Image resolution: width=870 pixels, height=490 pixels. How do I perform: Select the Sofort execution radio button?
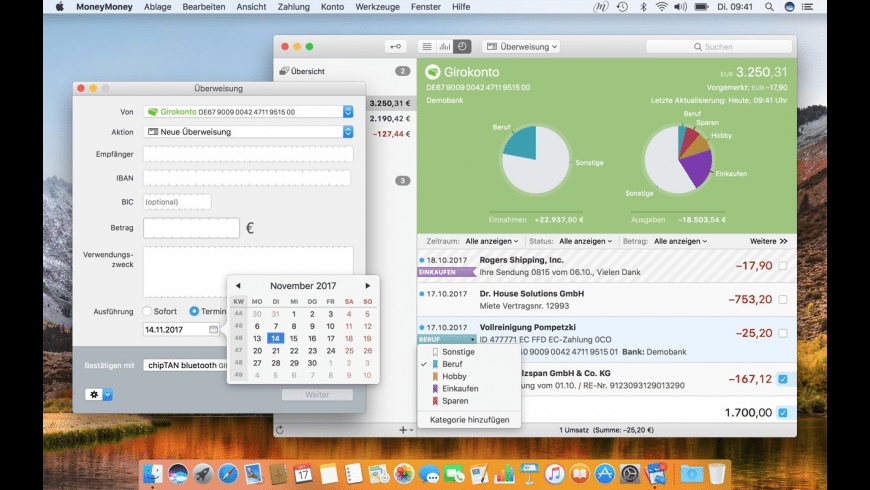pyautogui.click(x=147, y=311)
